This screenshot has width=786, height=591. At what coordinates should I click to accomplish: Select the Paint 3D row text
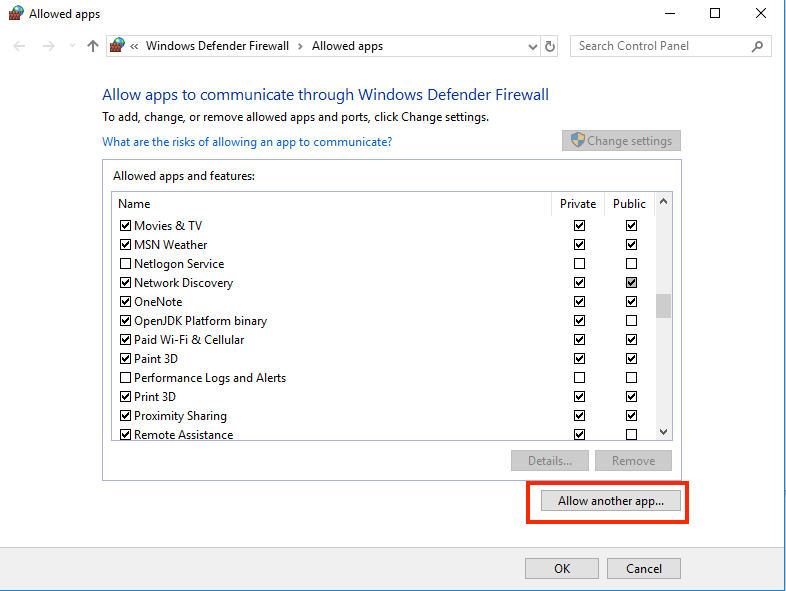pyautogui.click(x=156, y=359)
